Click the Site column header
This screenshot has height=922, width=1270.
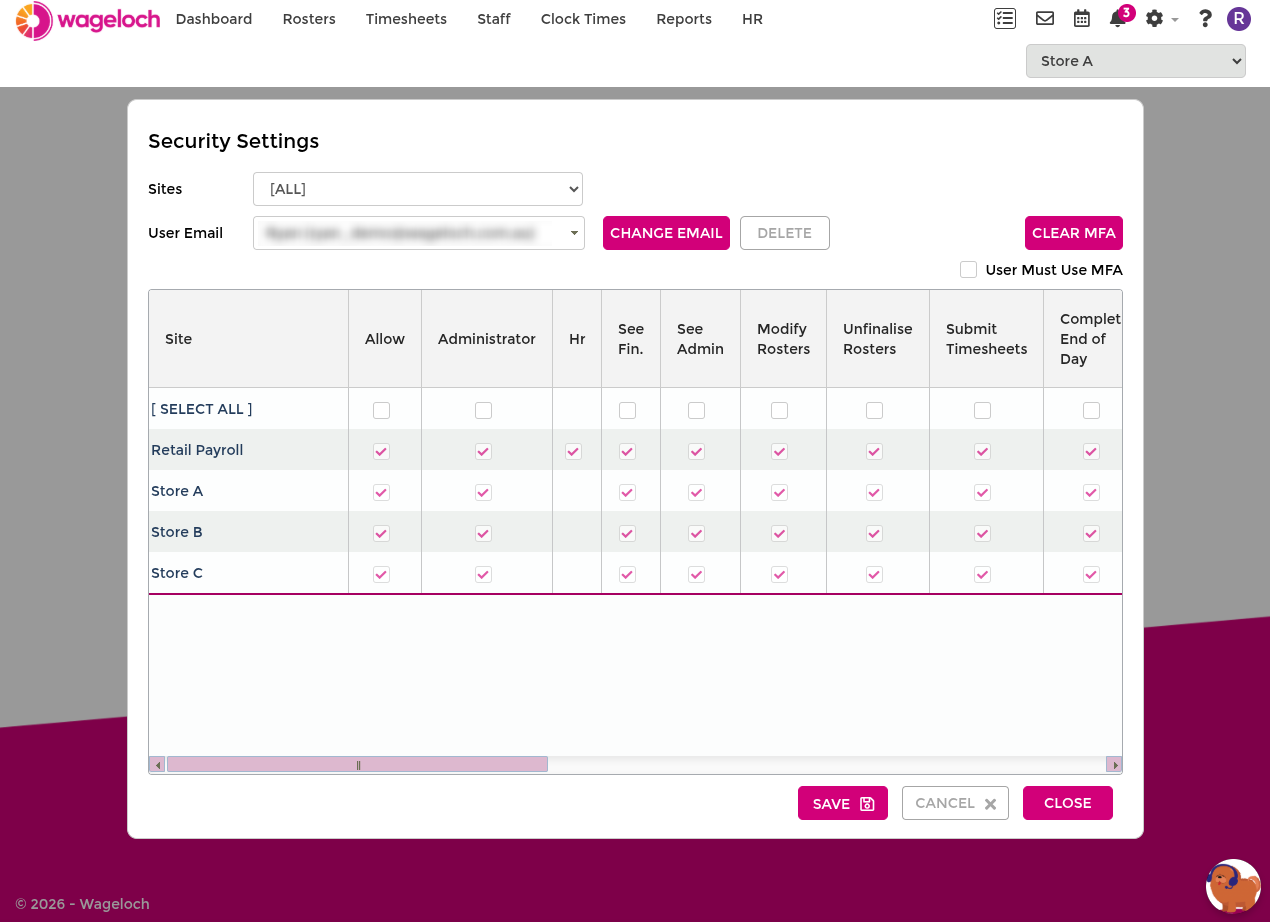pyautogui.click(x=248, y=339)
